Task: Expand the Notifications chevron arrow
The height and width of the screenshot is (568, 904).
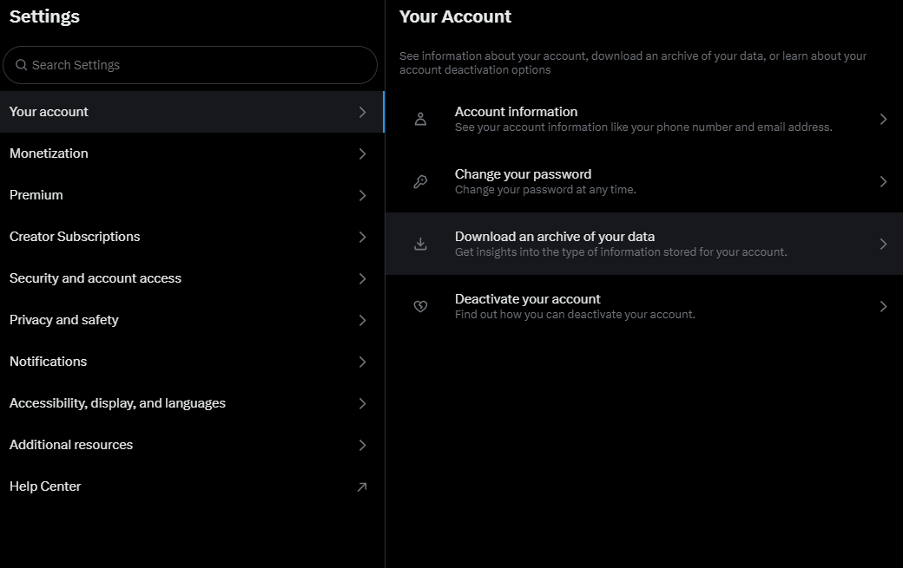Action: click(x=362, y=362)
